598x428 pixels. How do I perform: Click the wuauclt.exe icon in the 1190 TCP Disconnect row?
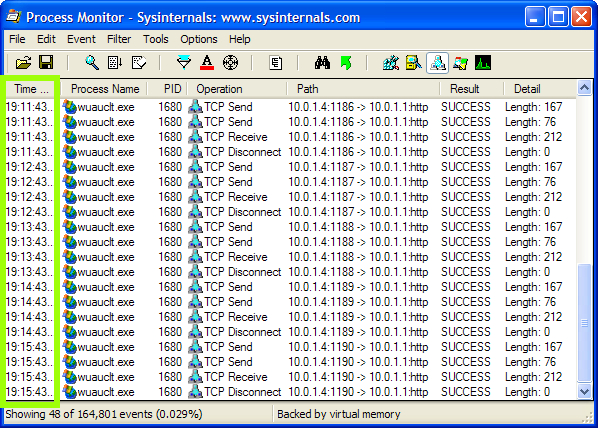pos(69,392)
